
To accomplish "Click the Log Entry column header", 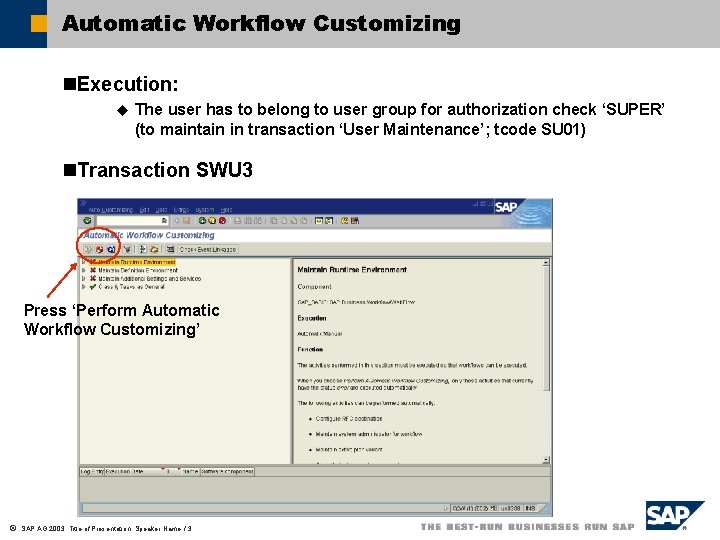I will pyautogui.click(x=92, y=472).
